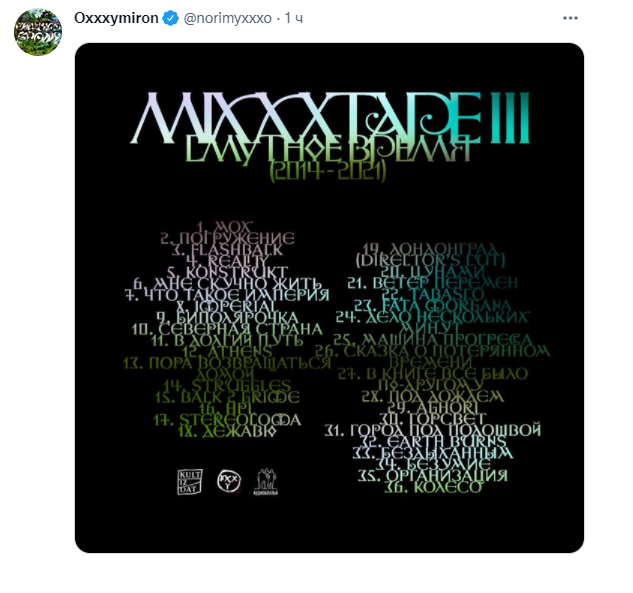
Task: Click track 2 'Погружение' in tracklist
Action: [227, 238]
